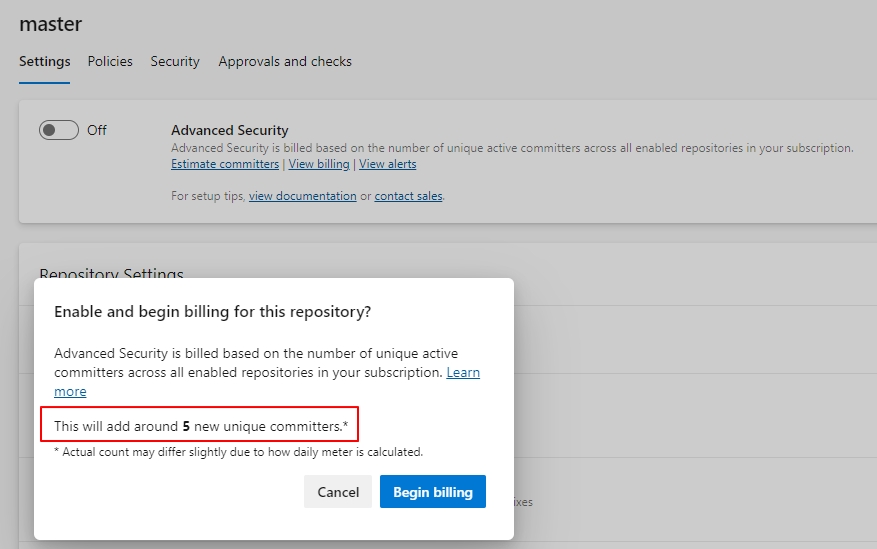Viewport: 877px width, 549px height.
Task: Open Learn more link in dialog
Action: (x=463, y=372)
